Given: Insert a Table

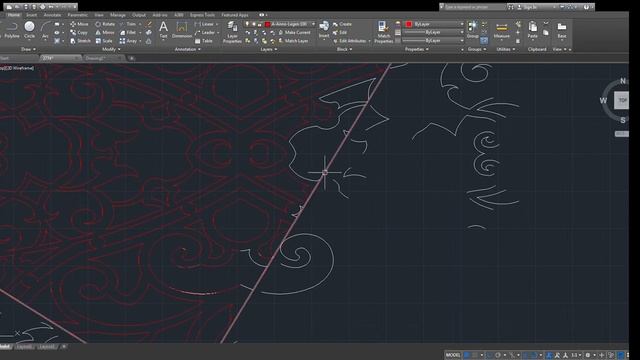Looking at the screenshot, I should click(204, 41).
